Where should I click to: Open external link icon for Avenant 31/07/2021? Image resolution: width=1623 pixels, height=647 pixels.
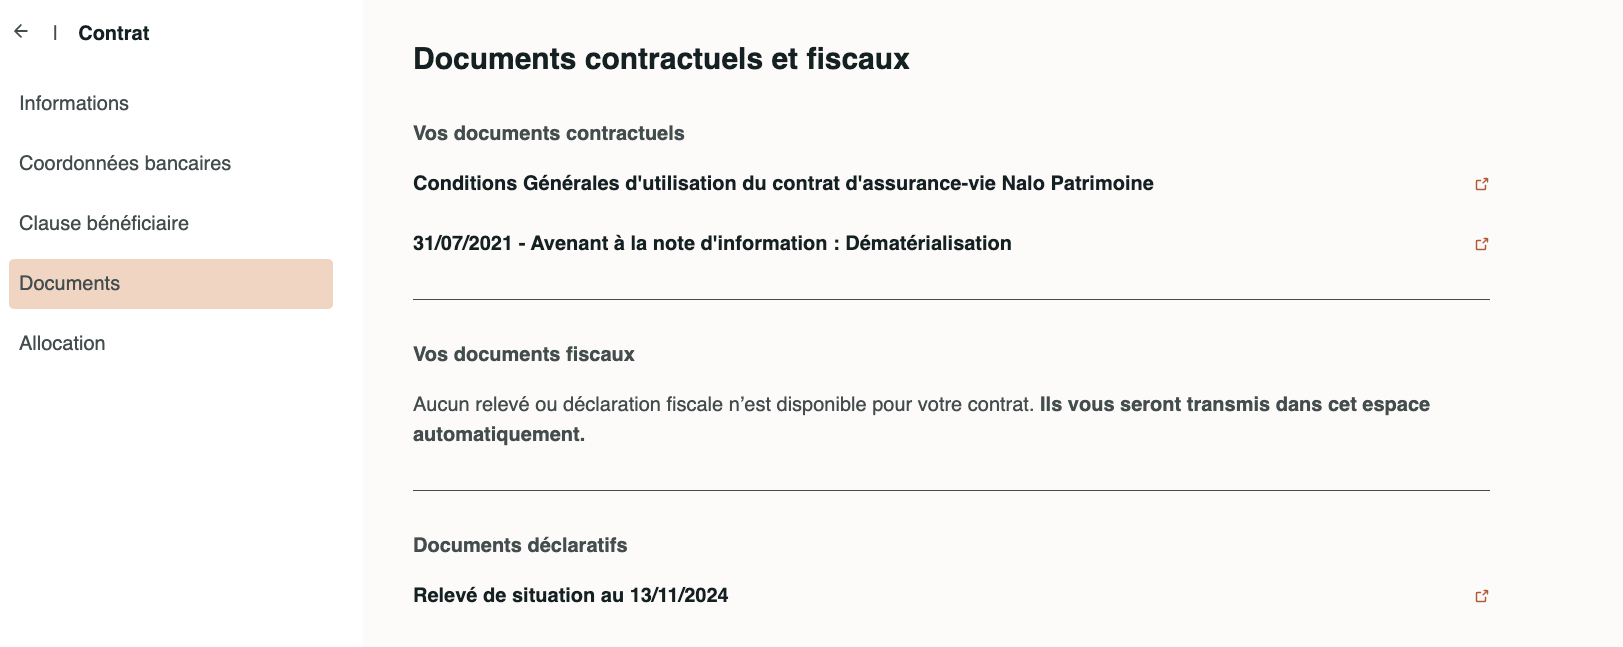click(1482, 244)
